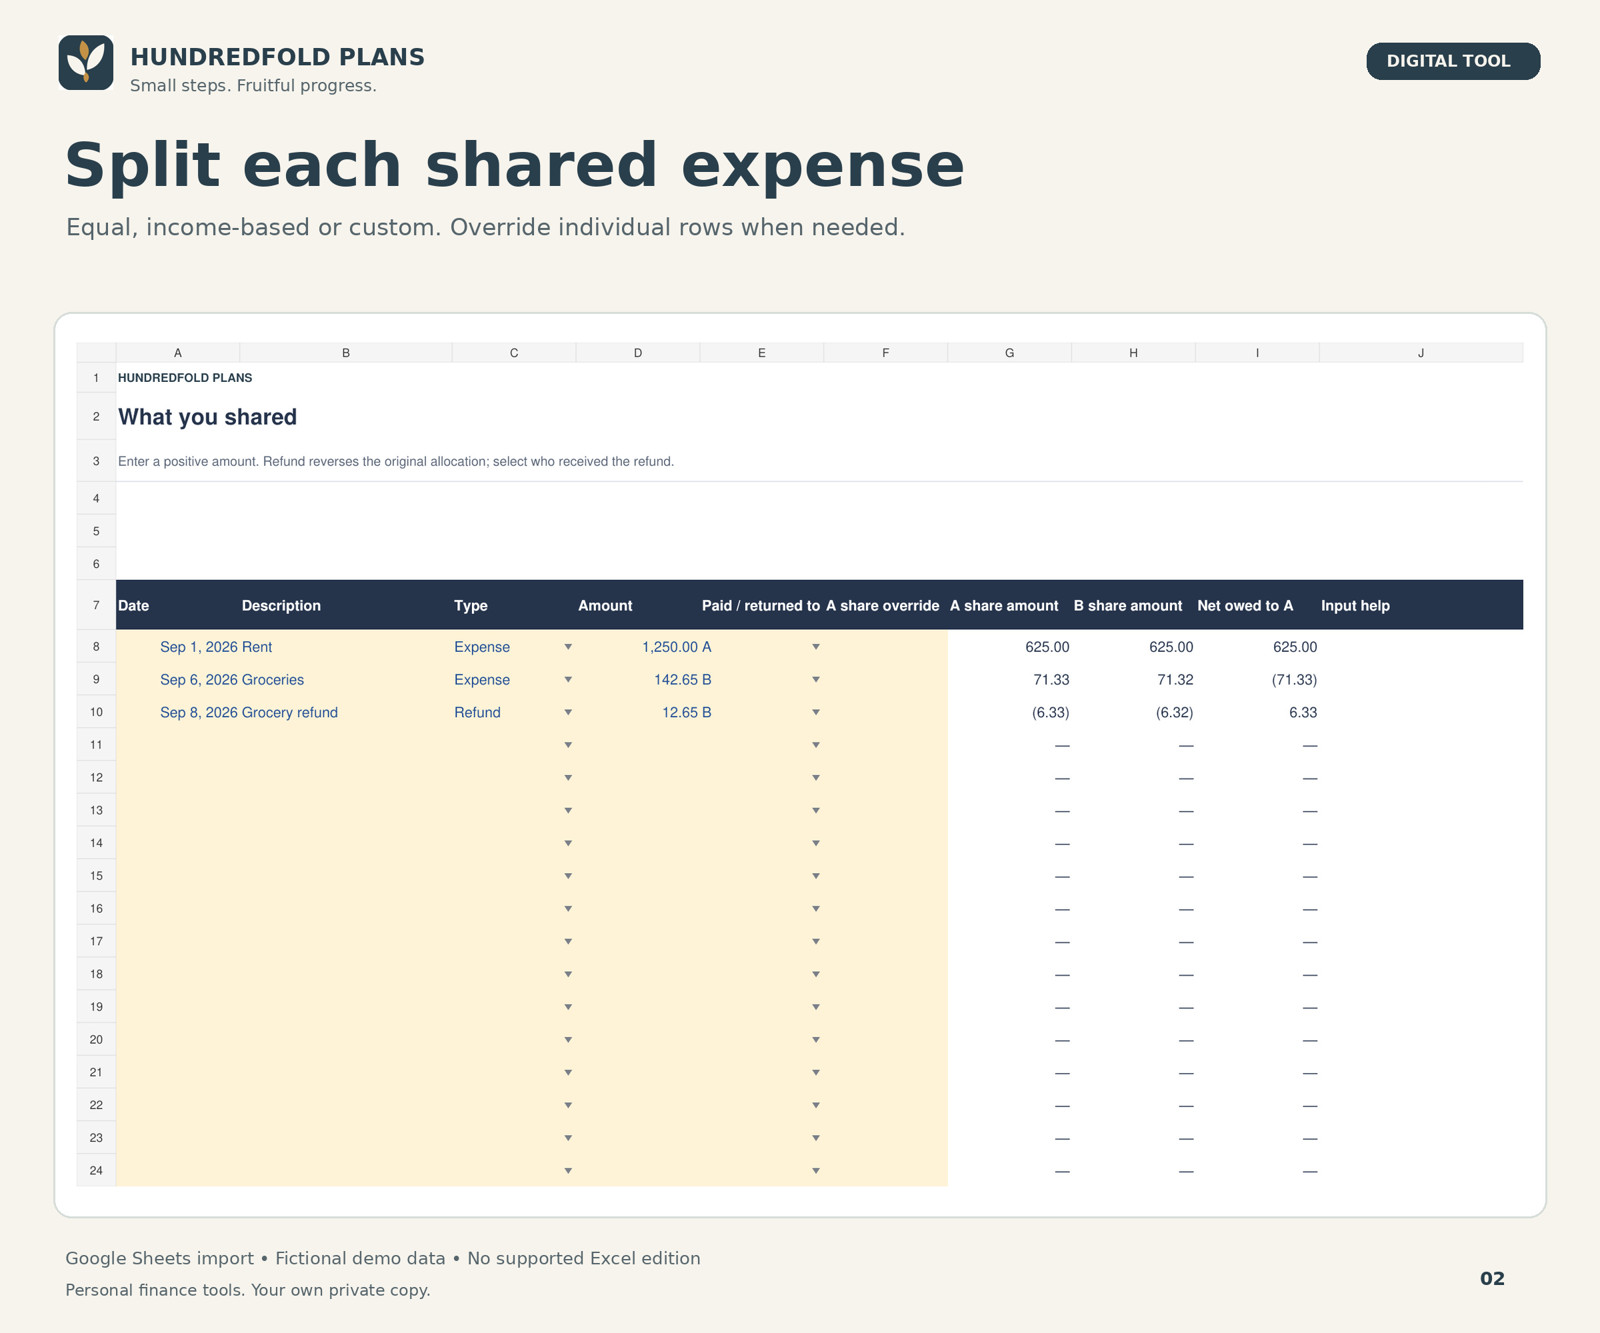This screenshot has width=1600, height=1333.
Task: Click the 'Input help' heading cell
Action: coord(1421,606)
